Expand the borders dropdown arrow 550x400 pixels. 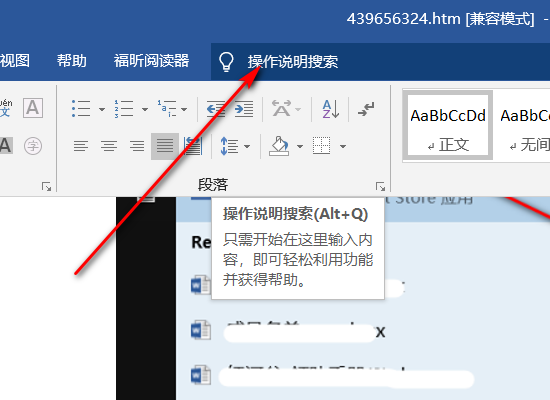[x=343, y=146]
